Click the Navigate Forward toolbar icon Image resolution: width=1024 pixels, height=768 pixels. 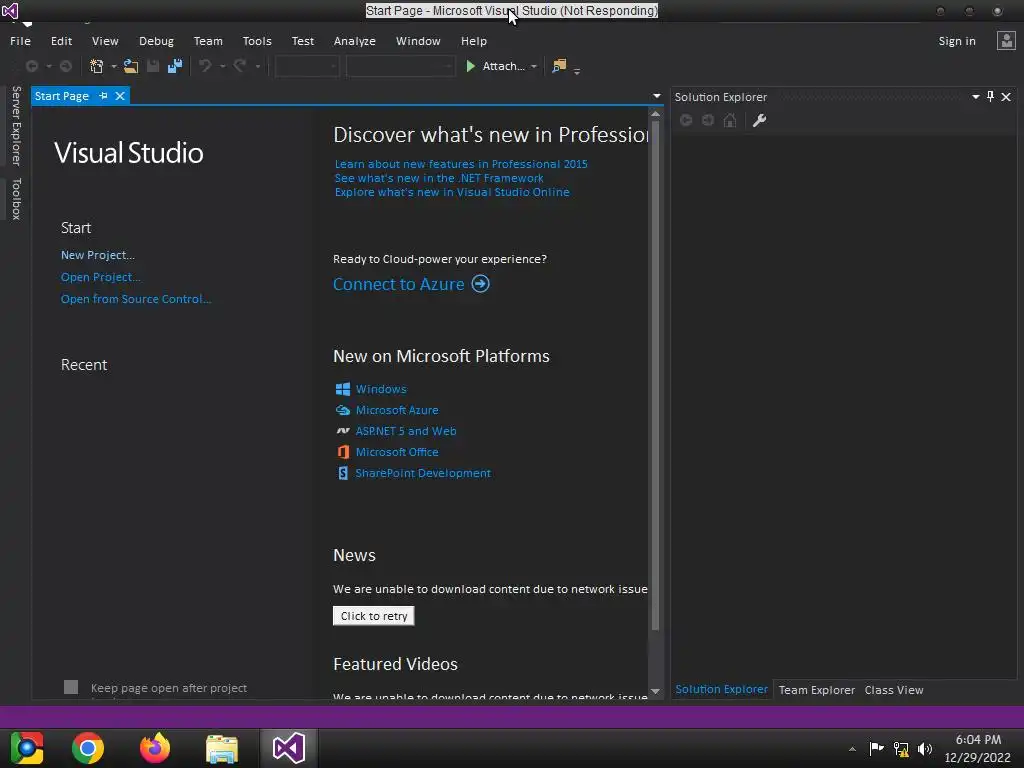(66, 66)
